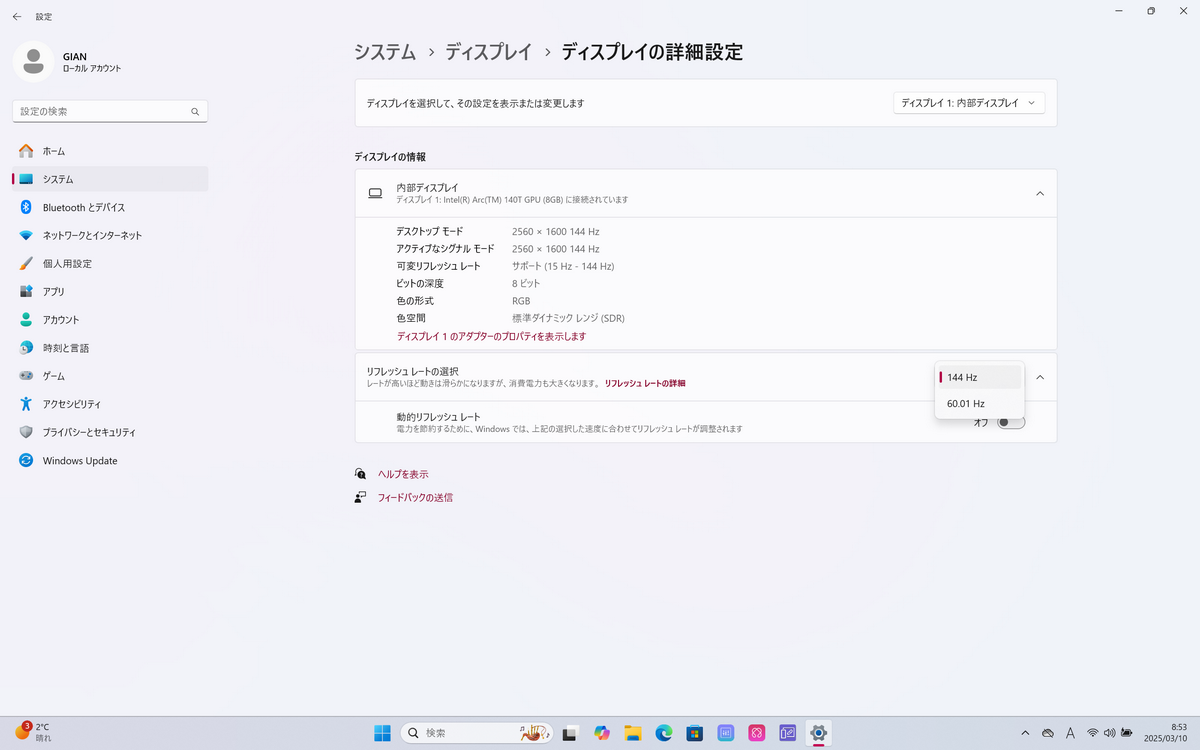Click the 設定の検索 search box
This screenshot has height=750, width=1200.
103,112
